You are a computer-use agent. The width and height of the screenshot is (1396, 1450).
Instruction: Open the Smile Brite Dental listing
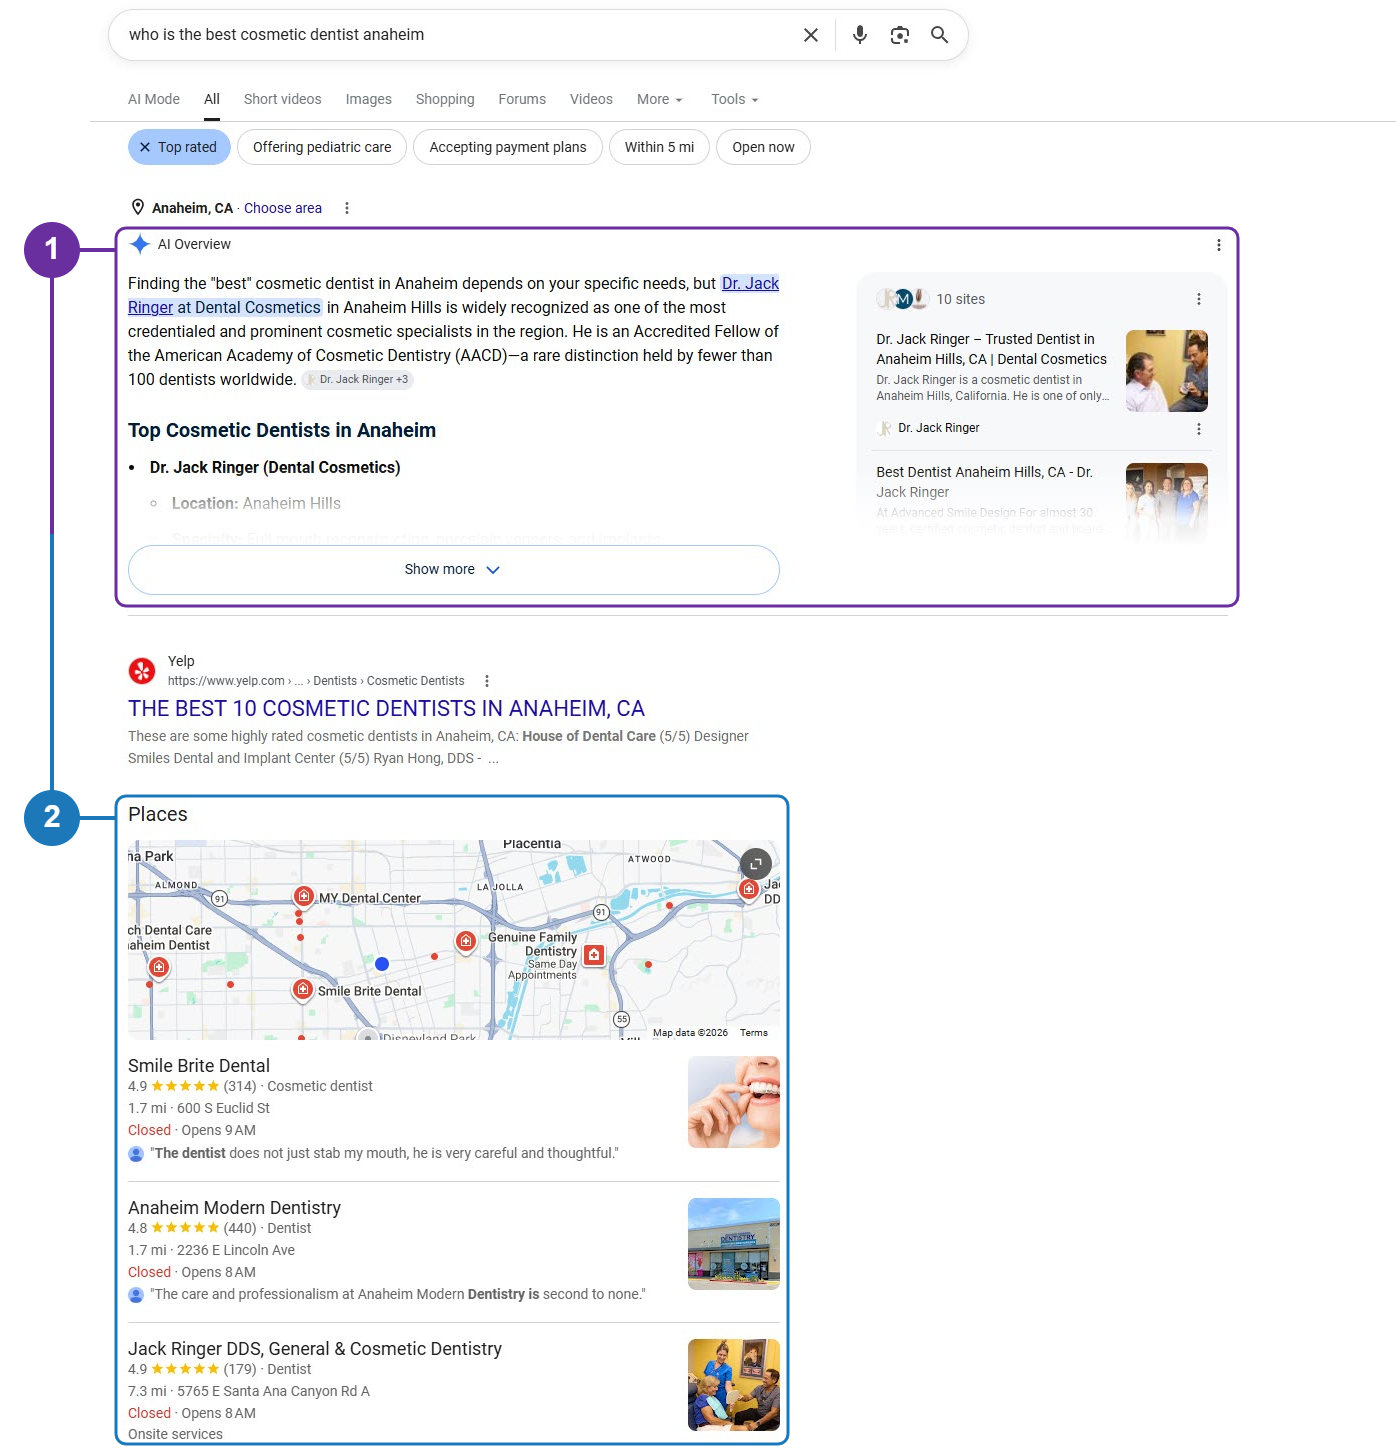pos(199,1066)
